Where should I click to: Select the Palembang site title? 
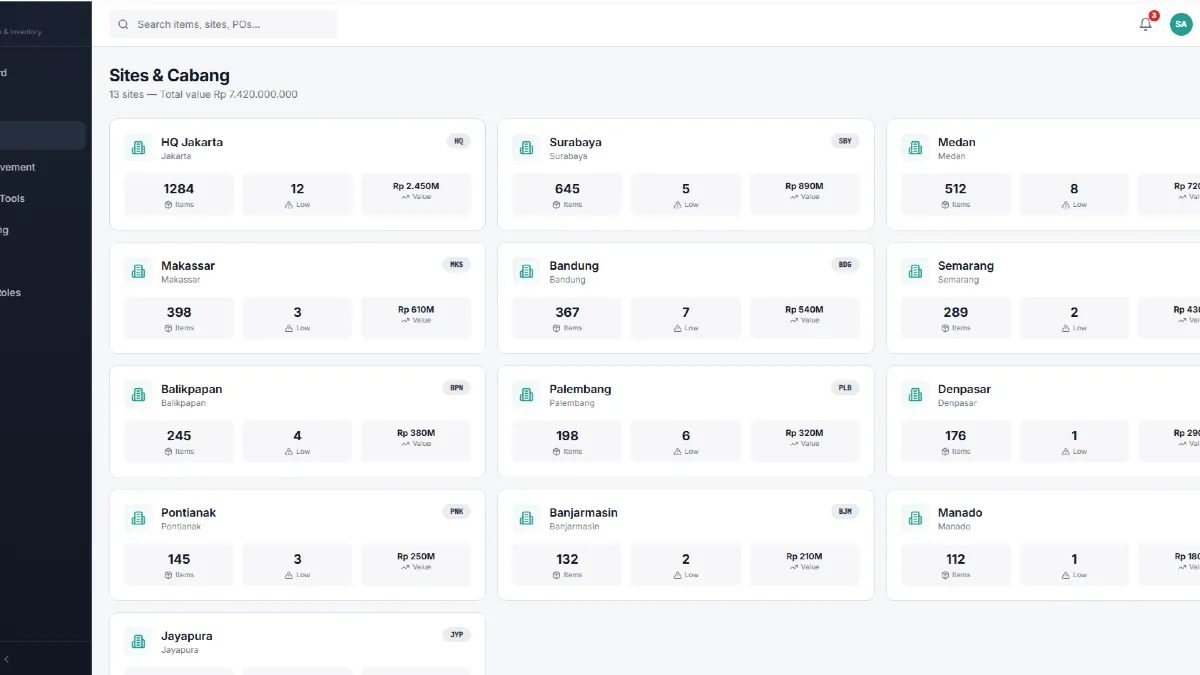[580, 389]
